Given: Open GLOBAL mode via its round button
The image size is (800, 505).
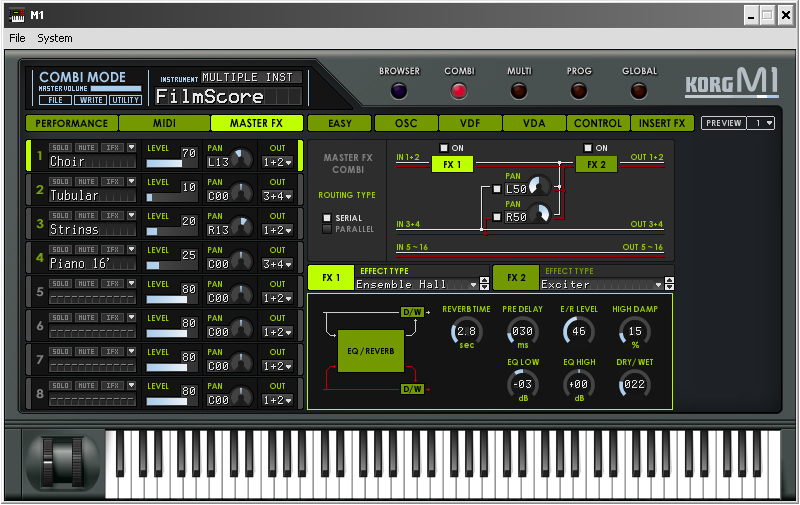Looking at the screenshot, I should click(639, 91).
